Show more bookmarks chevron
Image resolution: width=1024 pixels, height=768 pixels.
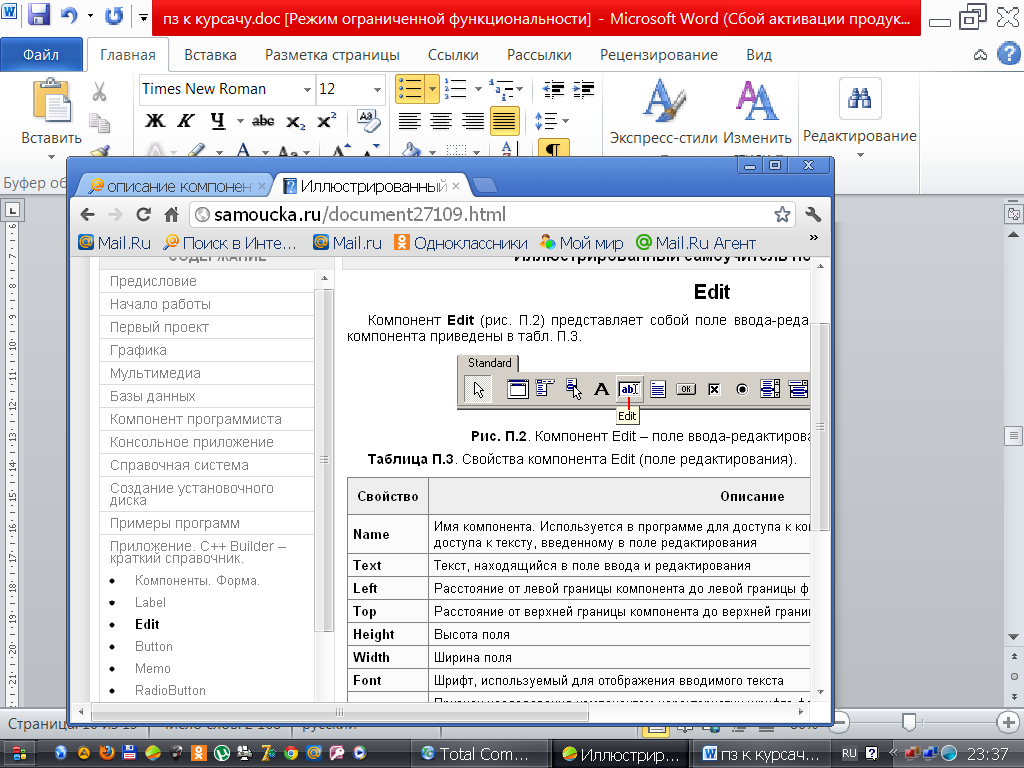click(x=814, y=238)
